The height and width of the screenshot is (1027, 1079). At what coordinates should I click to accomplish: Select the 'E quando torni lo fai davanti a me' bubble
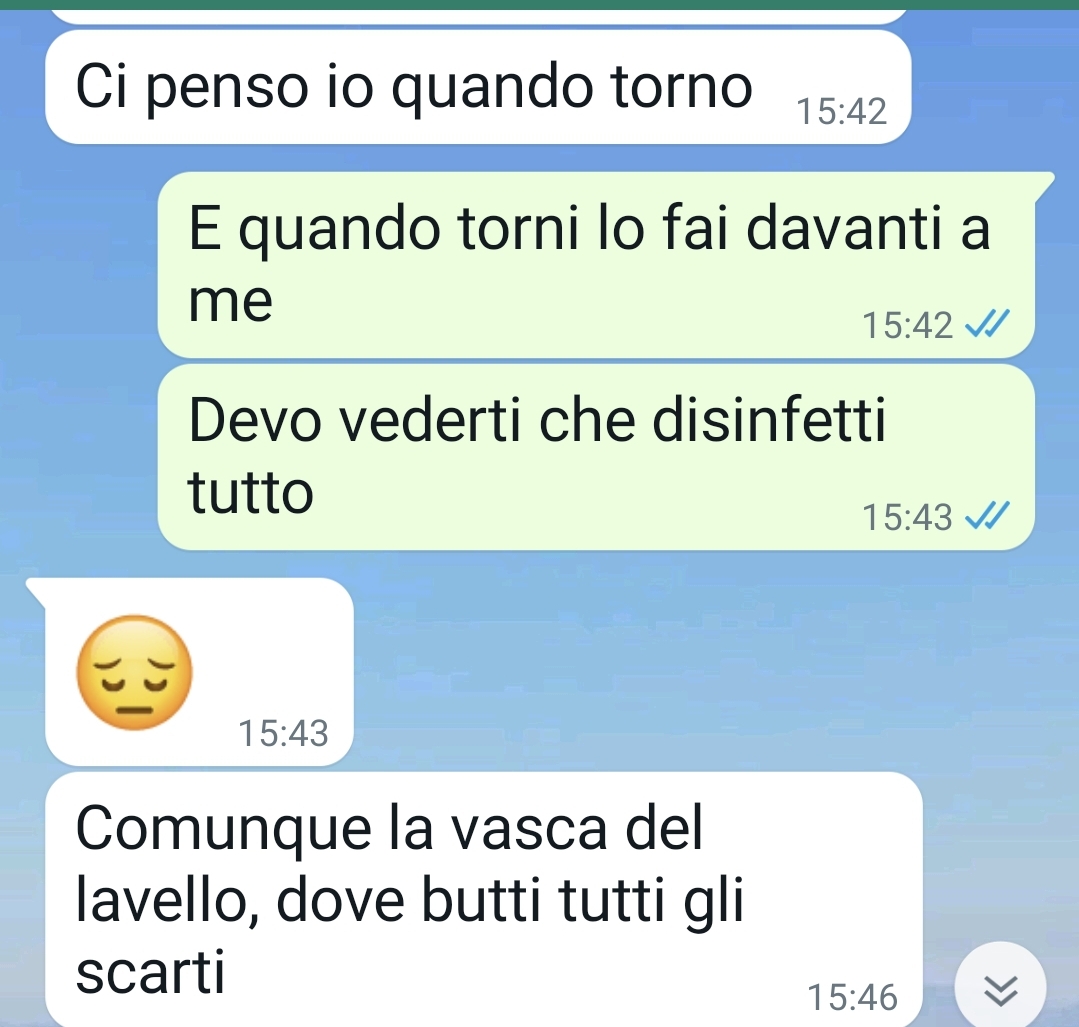point(596,265)
